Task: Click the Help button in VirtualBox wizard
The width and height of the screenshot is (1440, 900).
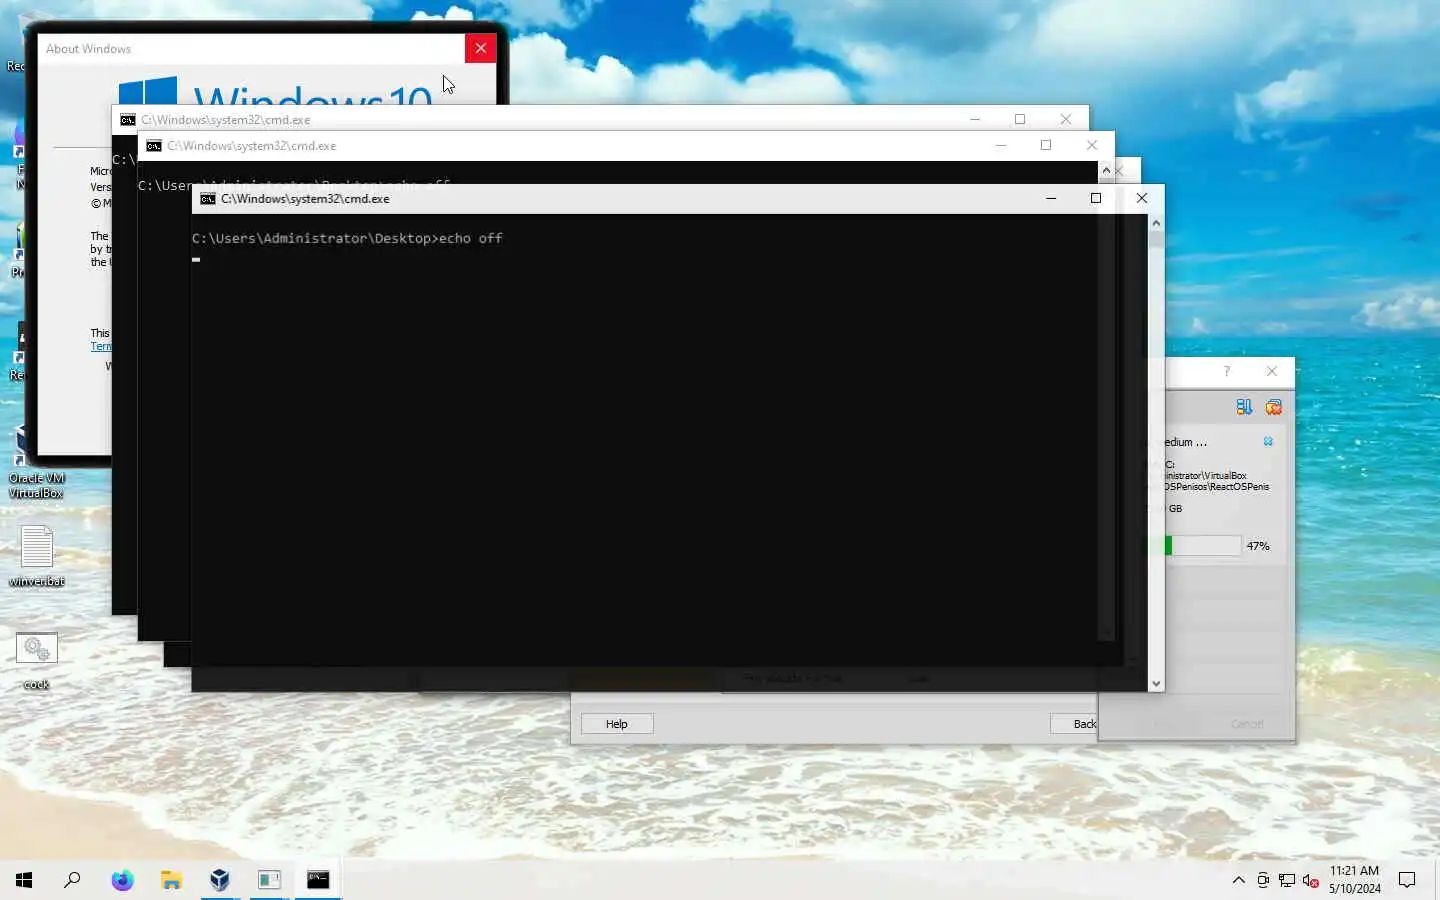Action: tap(617, 724)
